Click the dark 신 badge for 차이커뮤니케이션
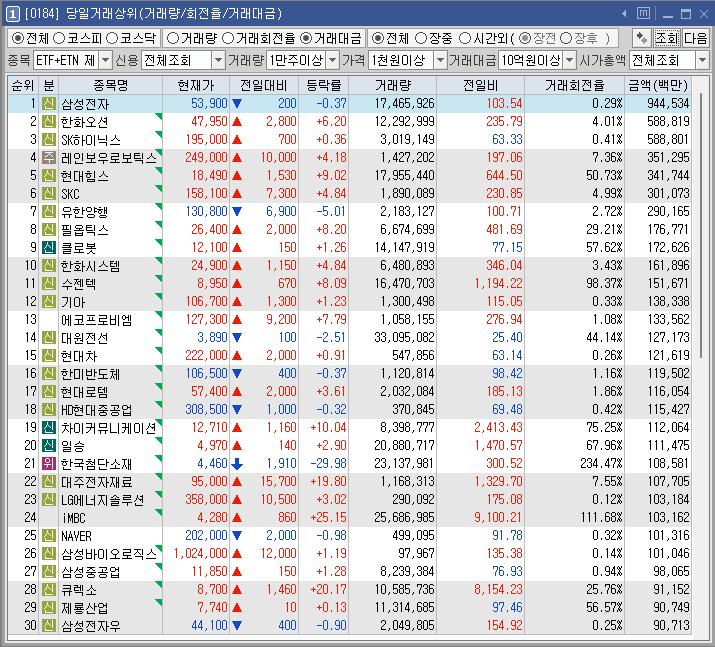The height and width of the screenshot is (647, 715). pyautogui.click(x=49, y=428)
